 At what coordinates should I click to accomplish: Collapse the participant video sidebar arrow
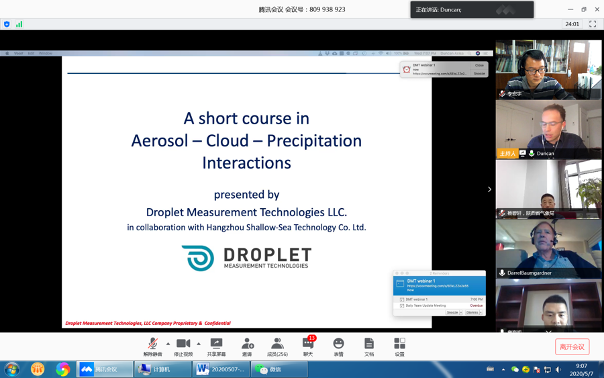tap(490, 189)
